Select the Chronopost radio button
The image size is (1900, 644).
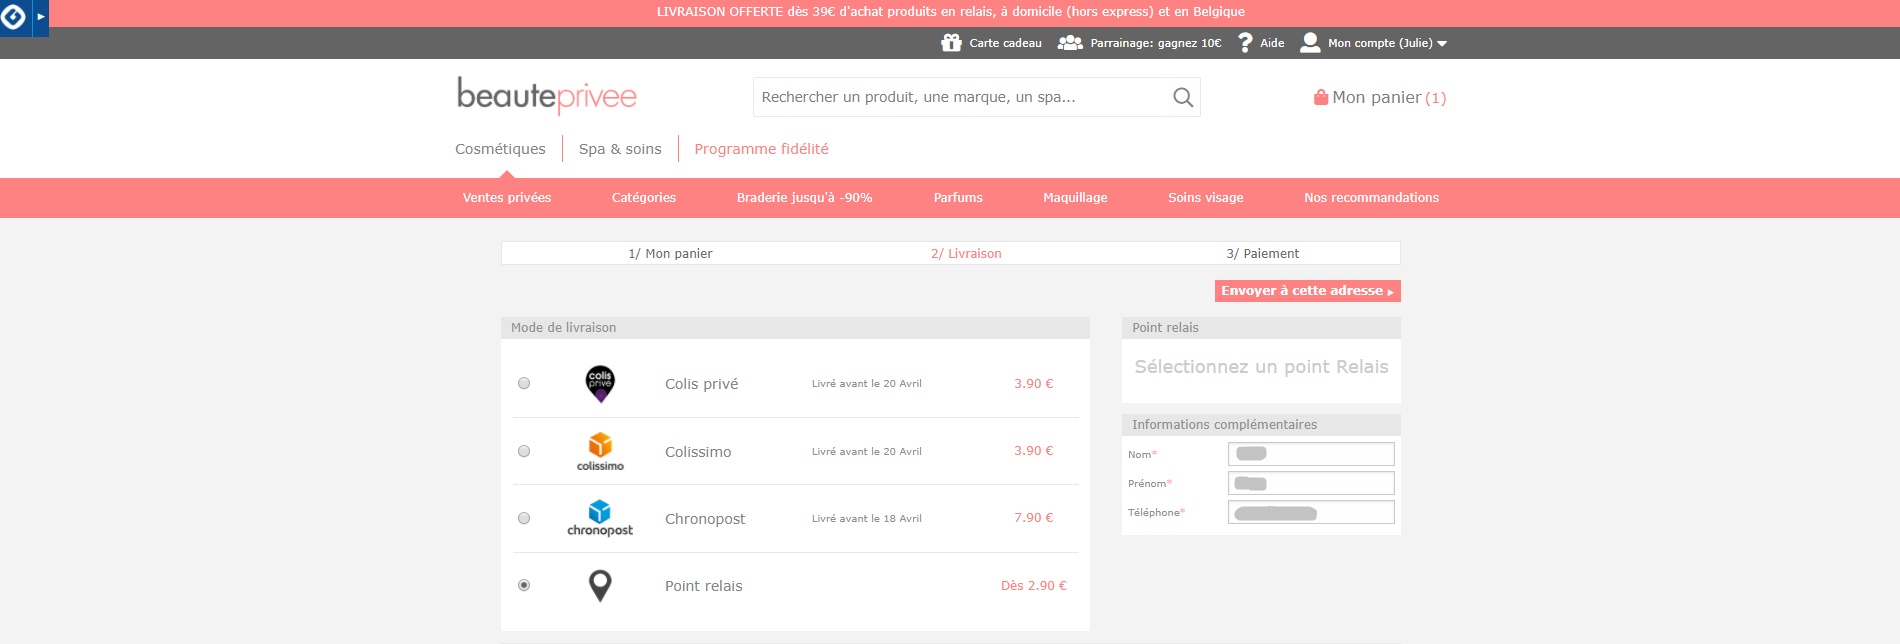[524, 518]
